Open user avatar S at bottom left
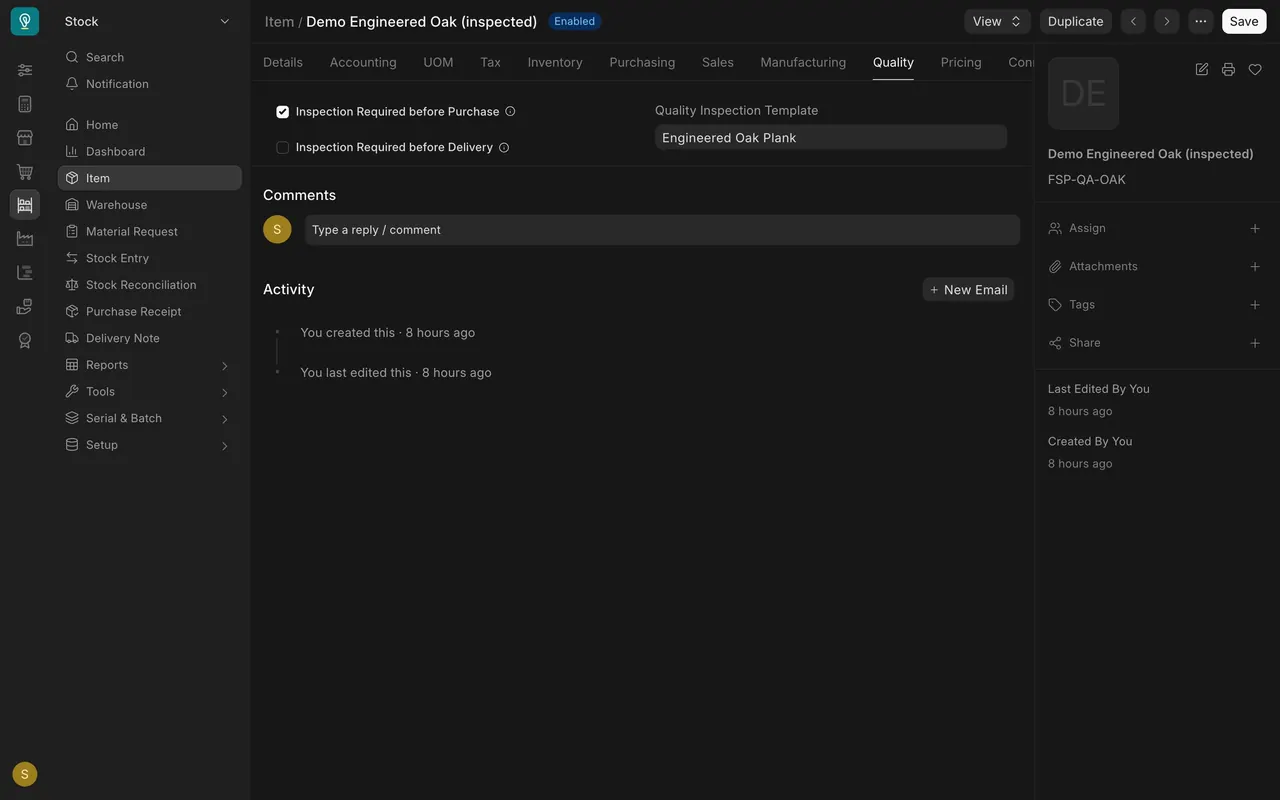The image size is (1280, 800). [x=25, y=774]
